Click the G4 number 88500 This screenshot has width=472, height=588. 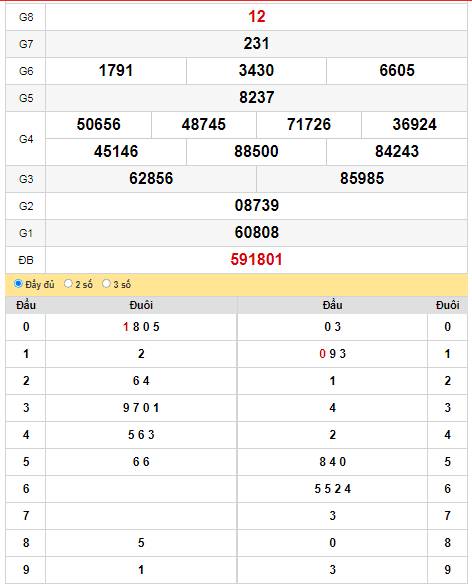click(x=256, y=152)
